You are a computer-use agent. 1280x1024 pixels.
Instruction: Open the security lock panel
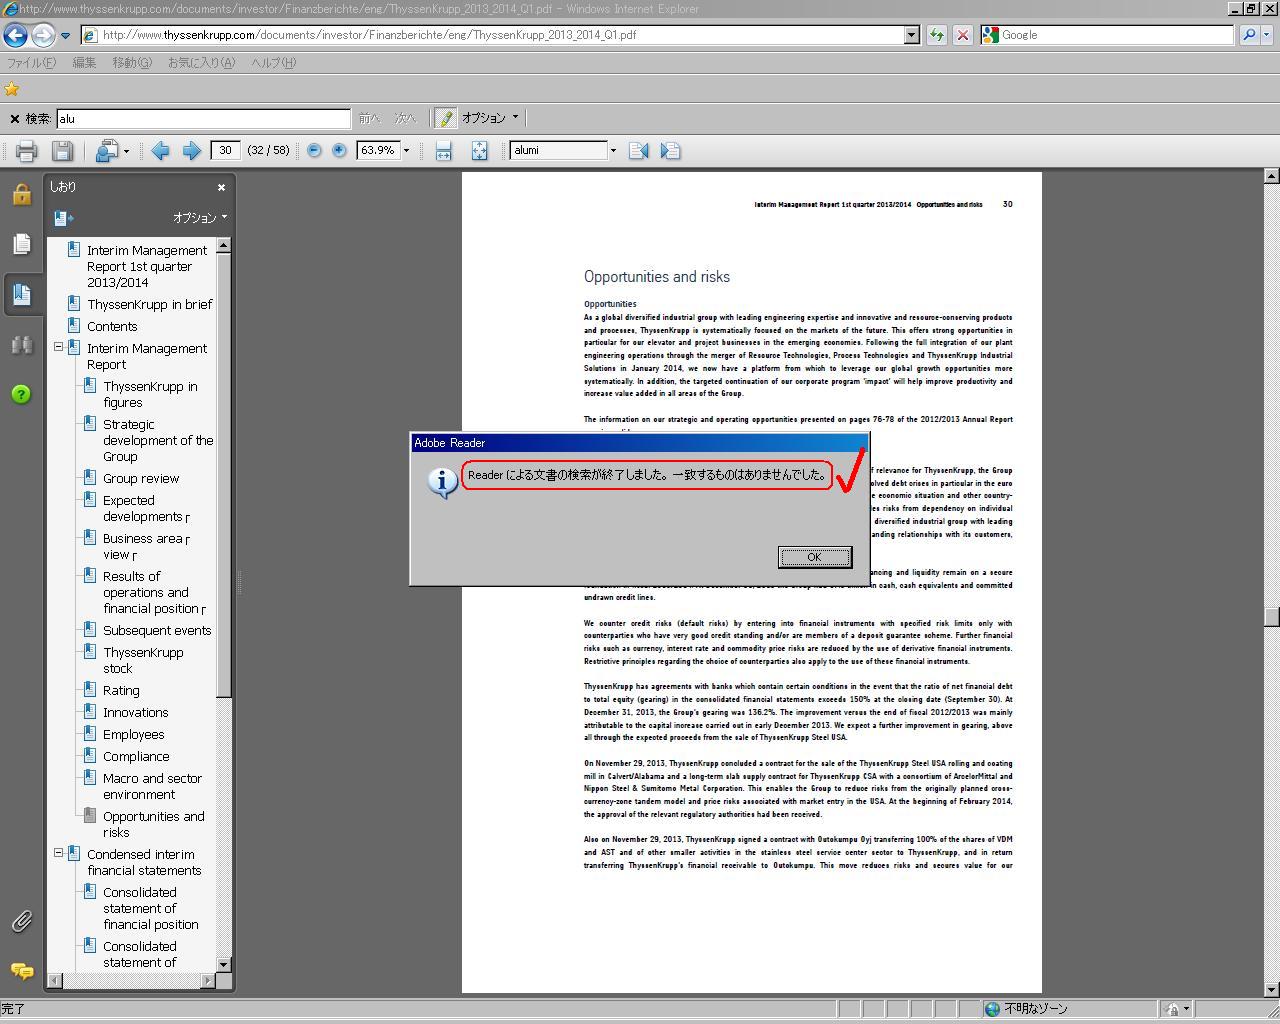(x=21, y=194)
